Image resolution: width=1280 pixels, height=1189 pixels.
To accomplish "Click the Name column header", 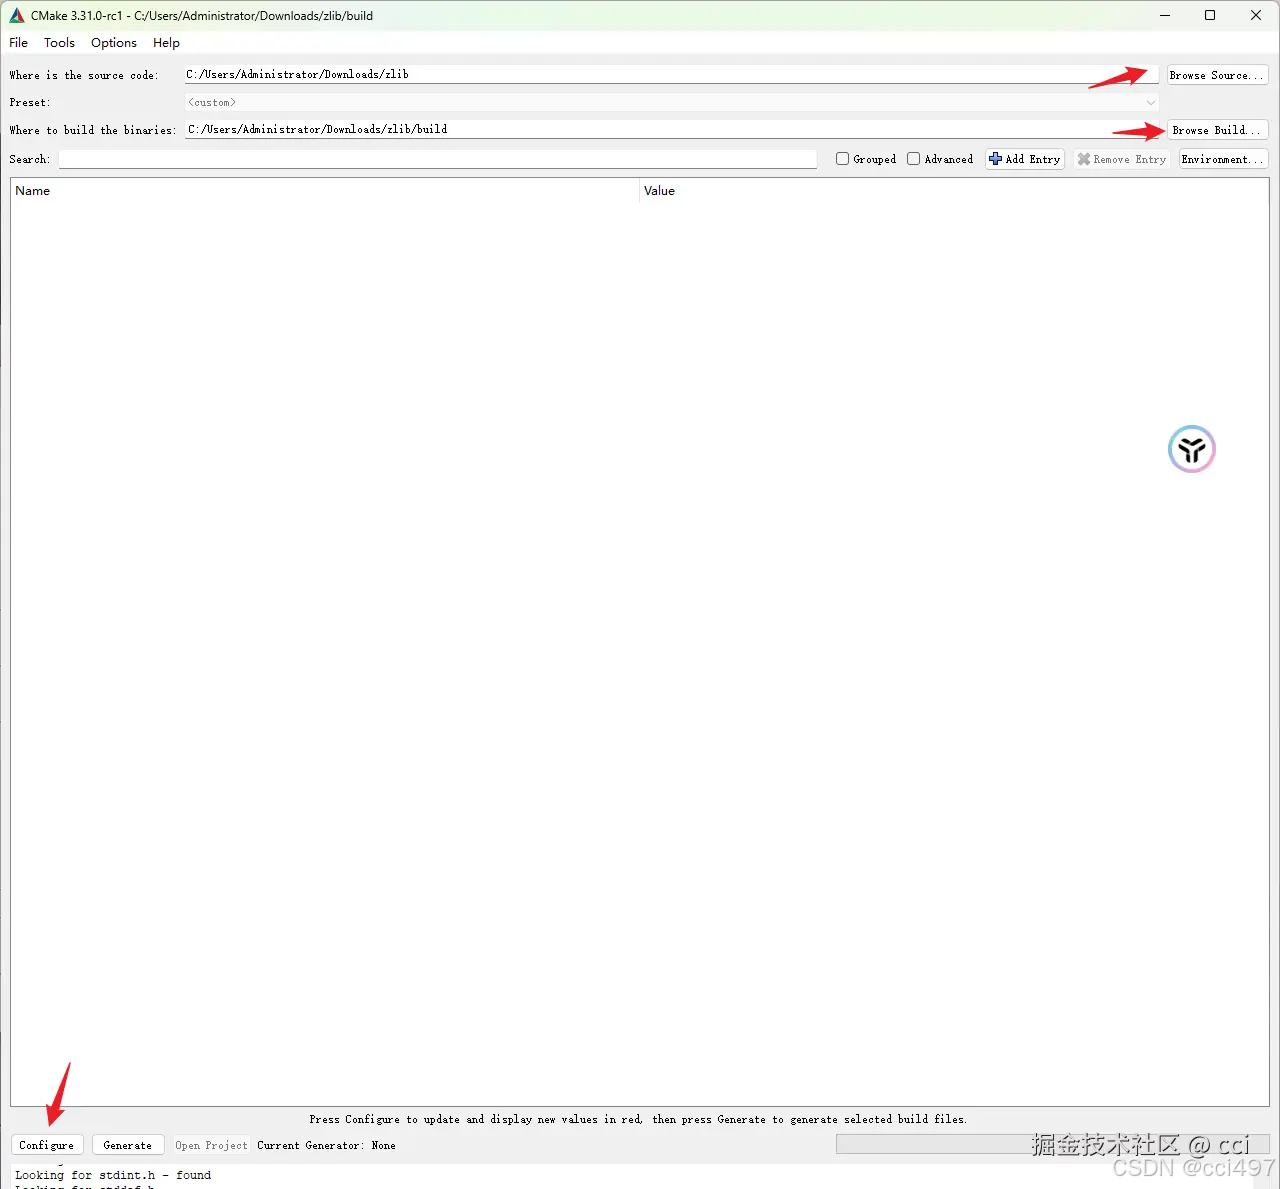I will (x=325, y=191).
